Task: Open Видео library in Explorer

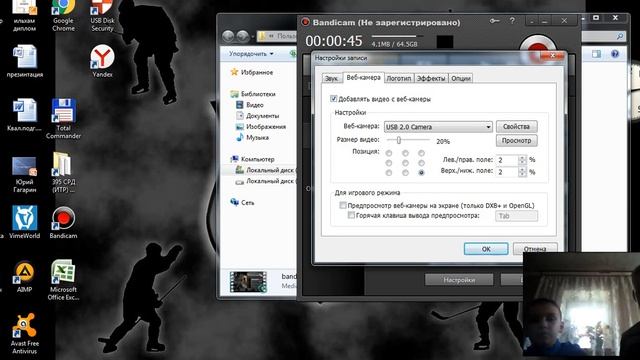Action: pos(250,105)
